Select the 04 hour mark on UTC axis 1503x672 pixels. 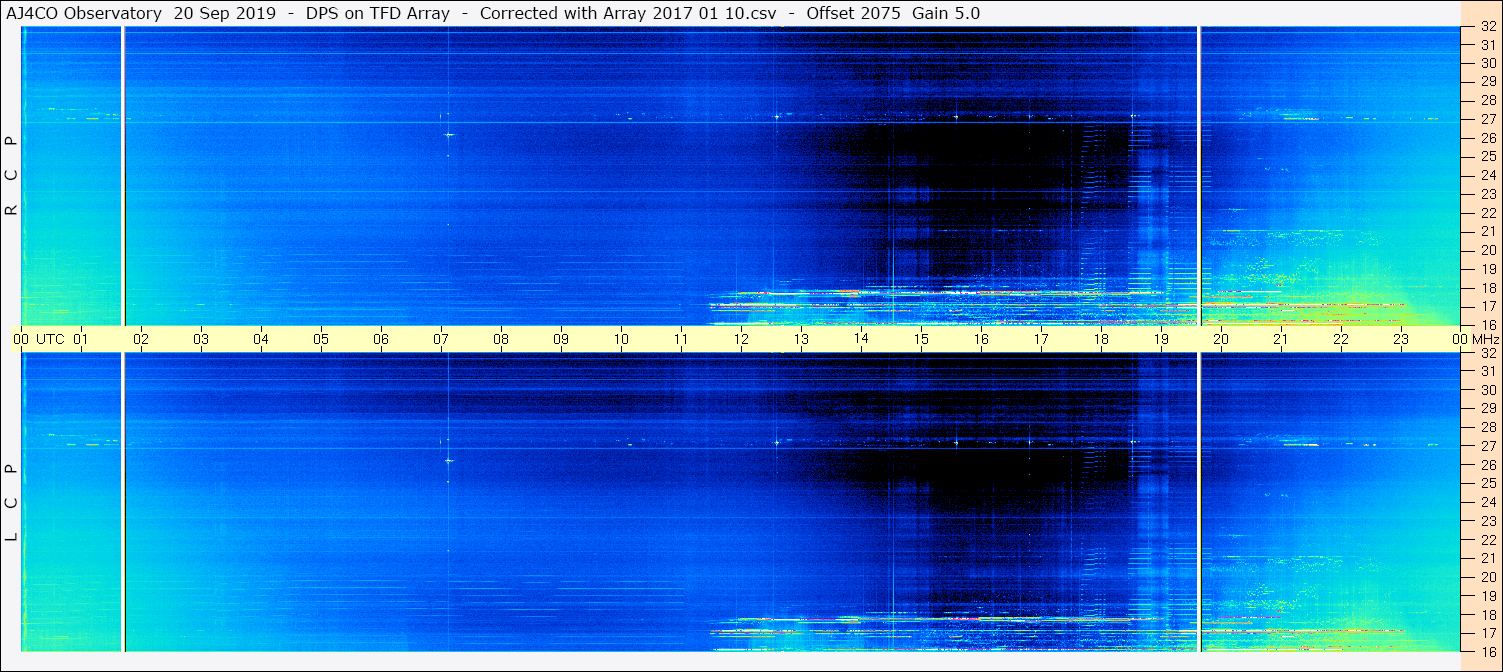point(261,339)
